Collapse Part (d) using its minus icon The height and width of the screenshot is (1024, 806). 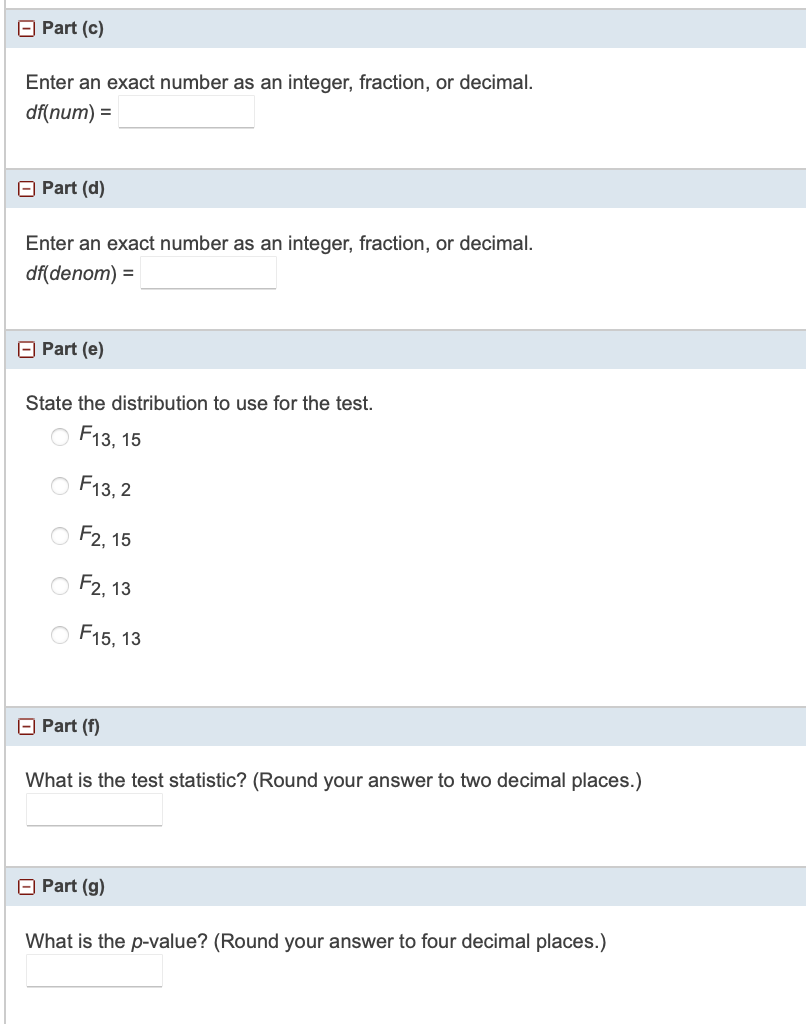[27, 188]
